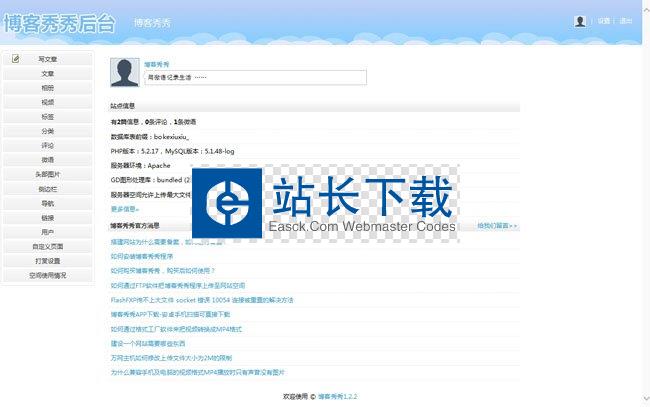Open 建设一个网站需要哪些东西 link
Image resolution: width=650 pixels, height=407 pixels.
pyautogui.click(x=148, y=344)
